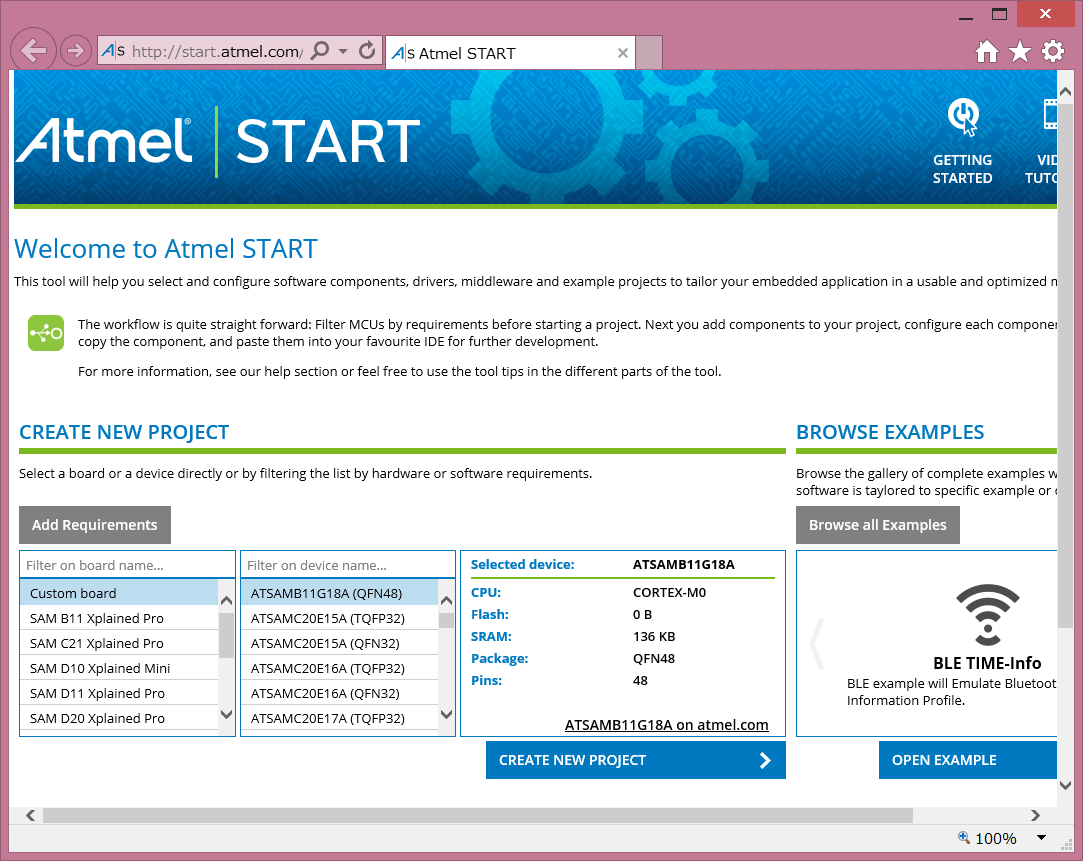Viewport: 1083px width, 861px height.
Task: Select ATSAMB11G18A (QFN48) device
Action: [x=339, y=593]
